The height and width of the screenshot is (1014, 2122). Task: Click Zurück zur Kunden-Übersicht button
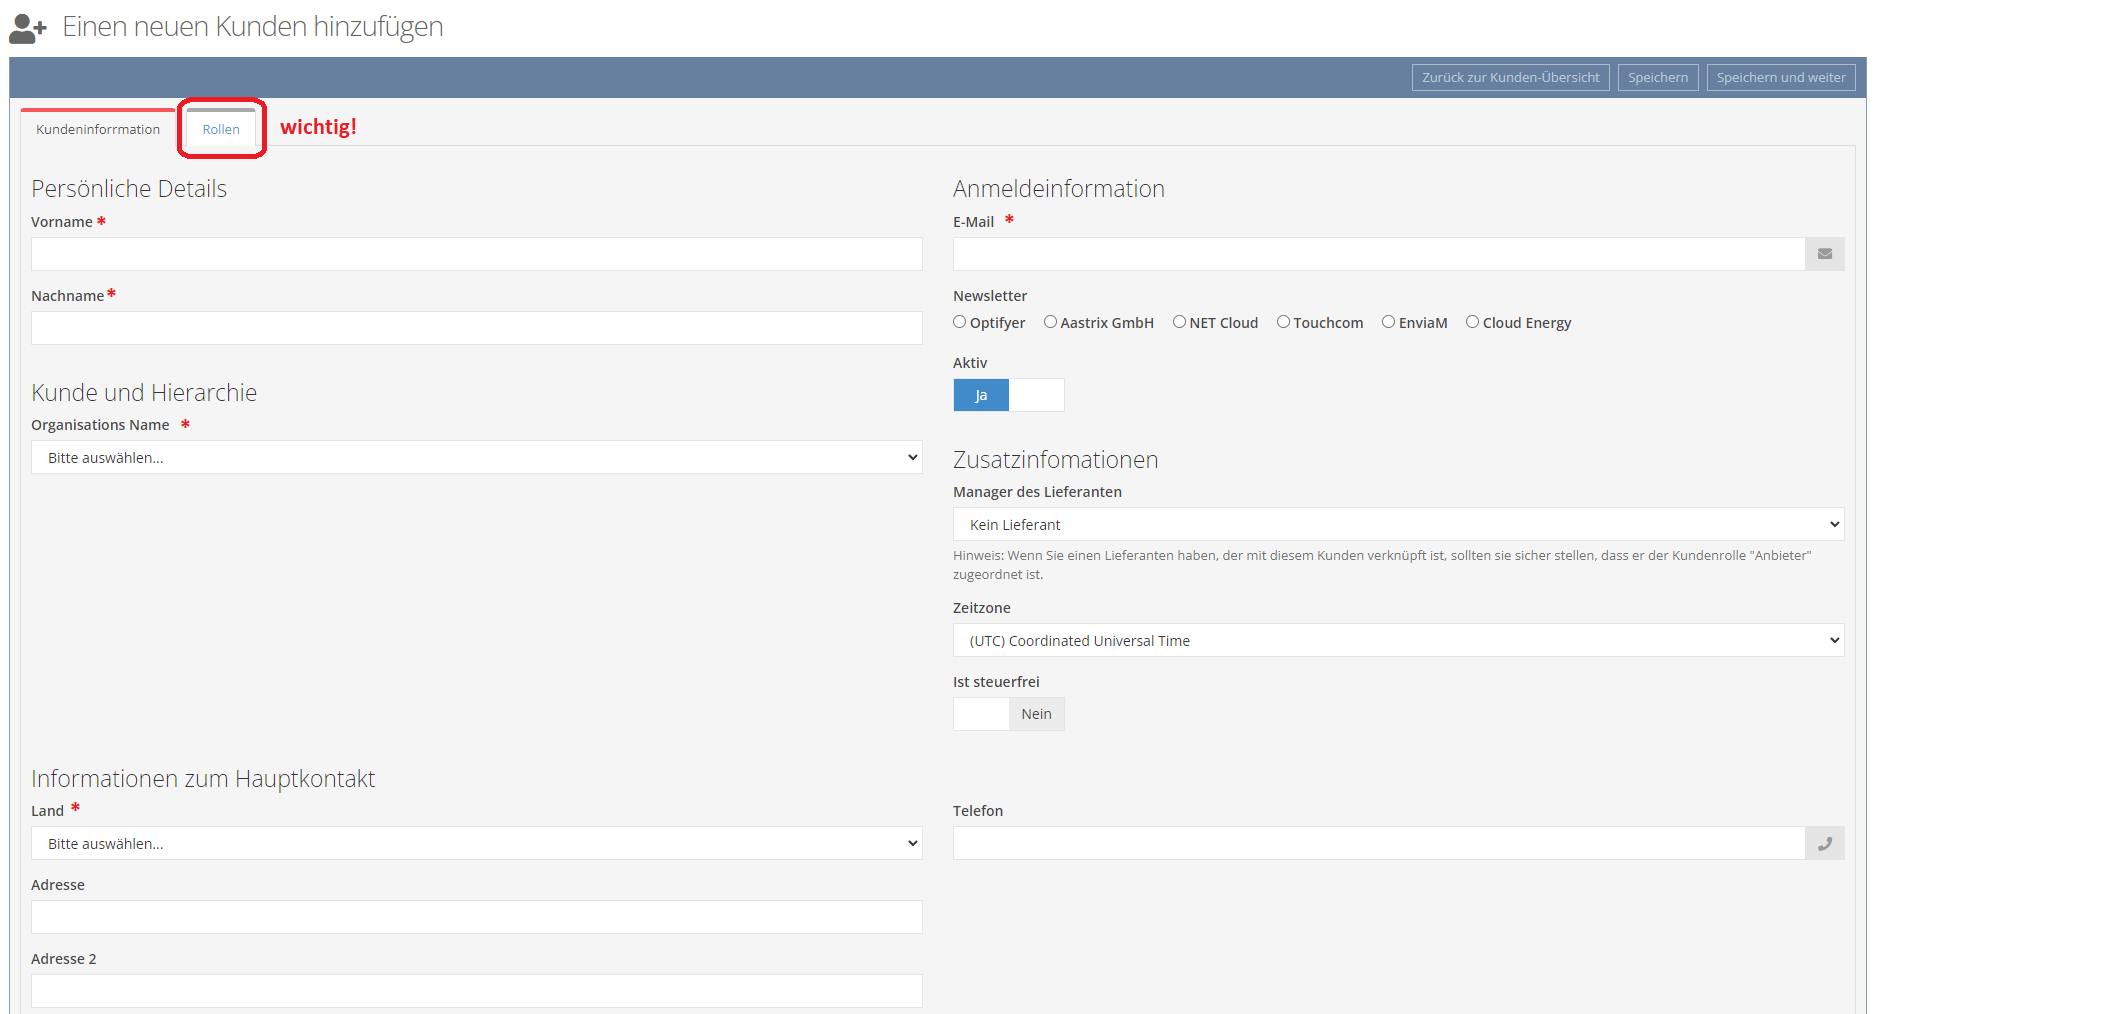pyautogui.click(x=1510, y=78)
